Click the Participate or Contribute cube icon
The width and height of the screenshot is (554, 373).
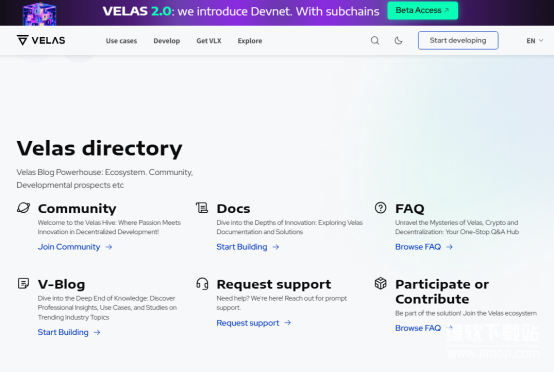[381, 283]
